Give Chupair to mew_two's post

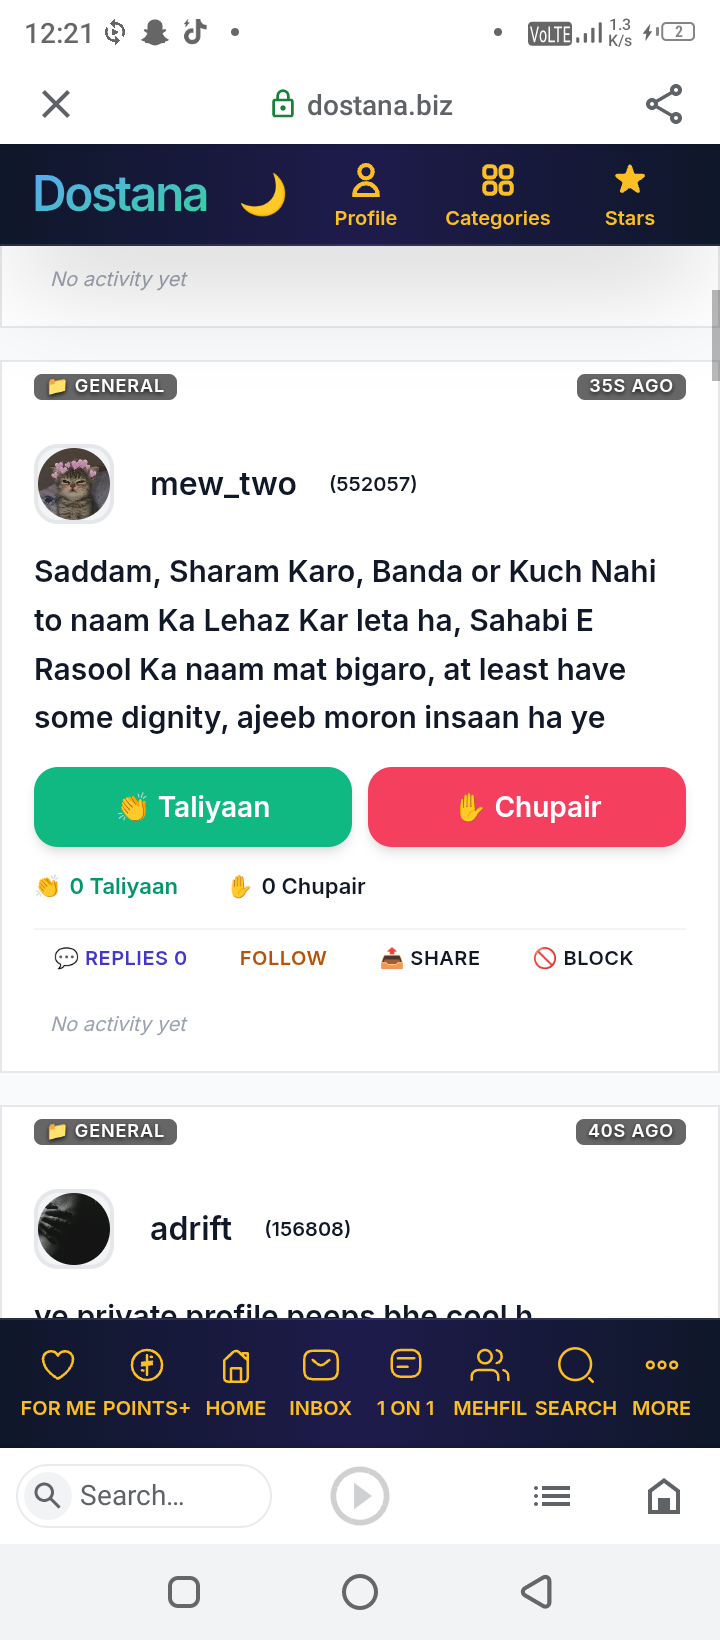pos(527,807)
